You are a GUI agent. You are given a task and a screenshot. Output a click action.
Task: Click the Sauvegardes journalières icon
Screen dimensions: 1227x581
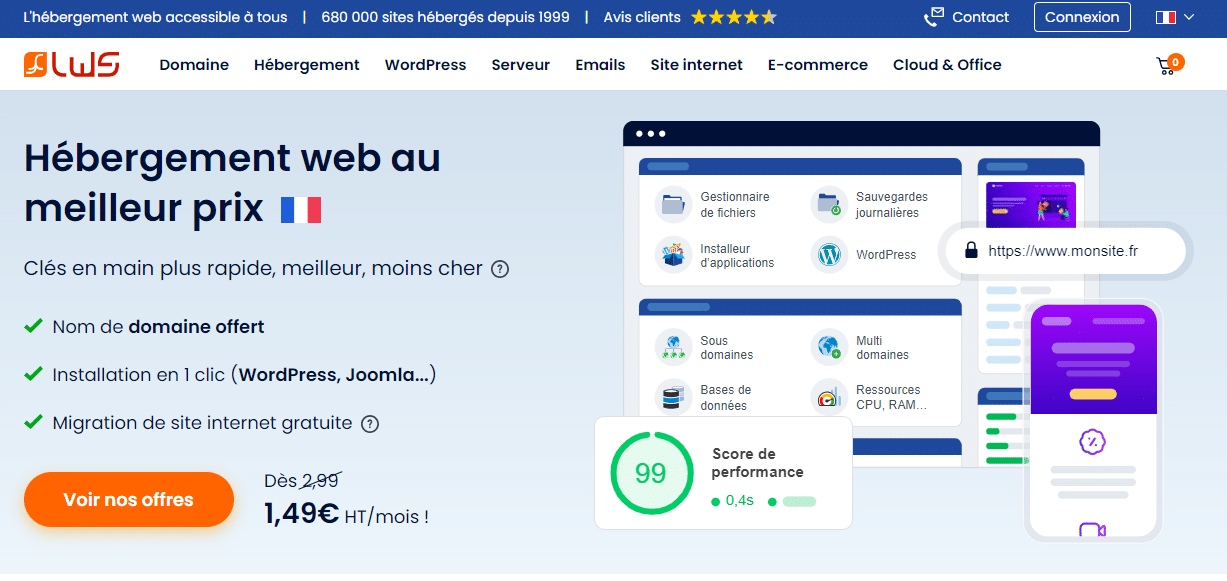tap(829, 204)
